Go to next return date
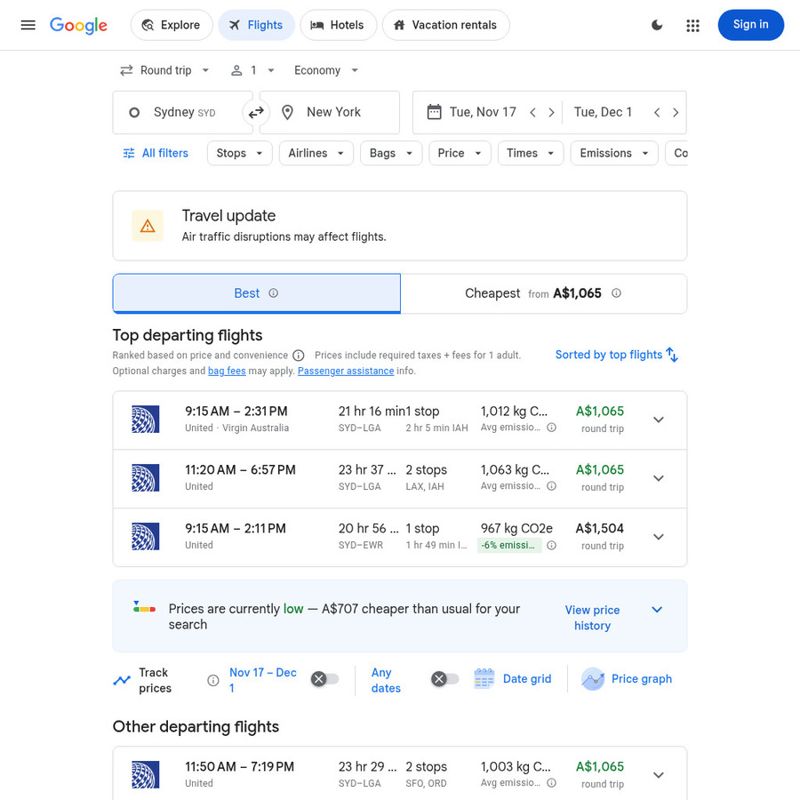The height and width of the screenshot is (800, 800). 676,112
